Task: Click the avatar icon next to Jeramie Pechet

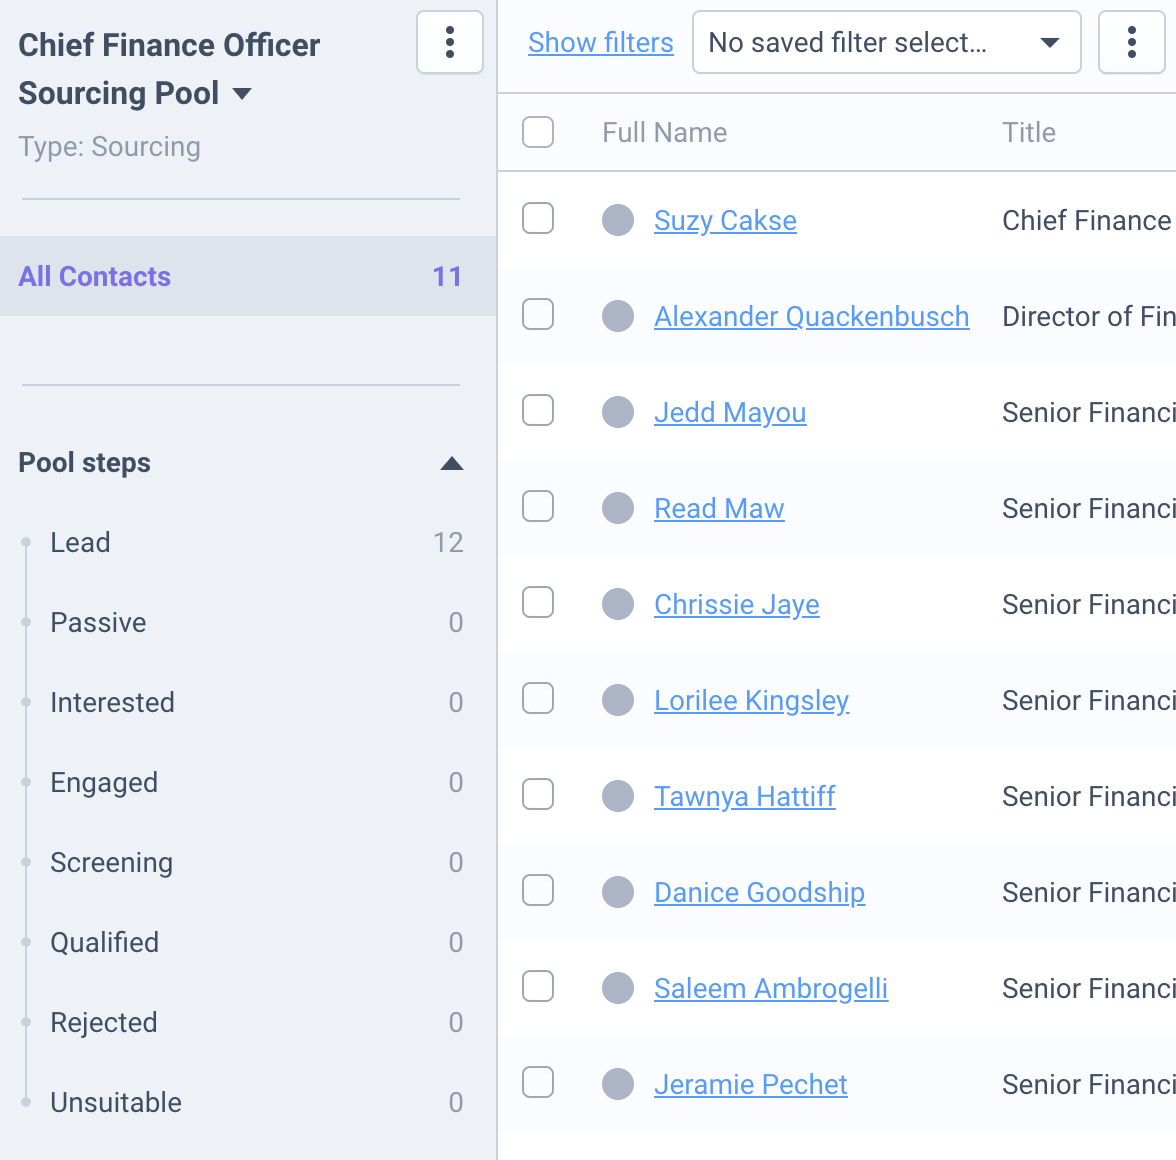Action: coord(618,1084)
